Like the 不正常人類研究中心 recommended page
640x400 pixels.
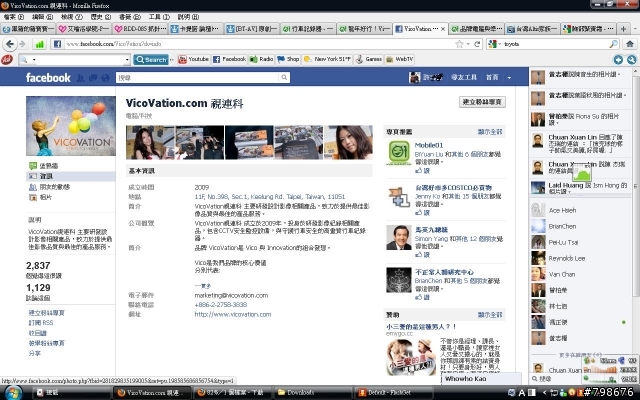click(x=422, y=297)
